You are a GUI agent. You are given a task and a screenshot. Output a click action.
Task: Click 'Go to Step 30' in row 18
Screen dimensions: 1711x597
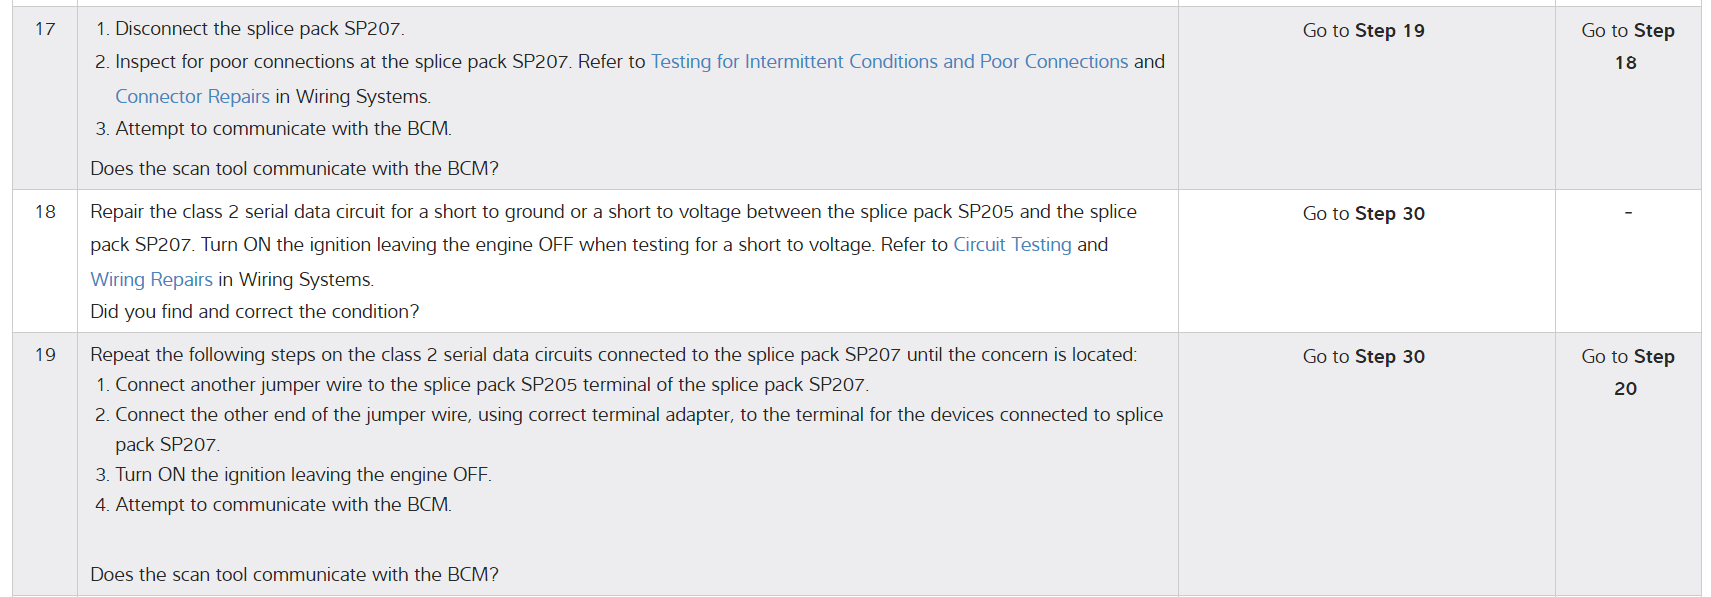(1363, 214)
